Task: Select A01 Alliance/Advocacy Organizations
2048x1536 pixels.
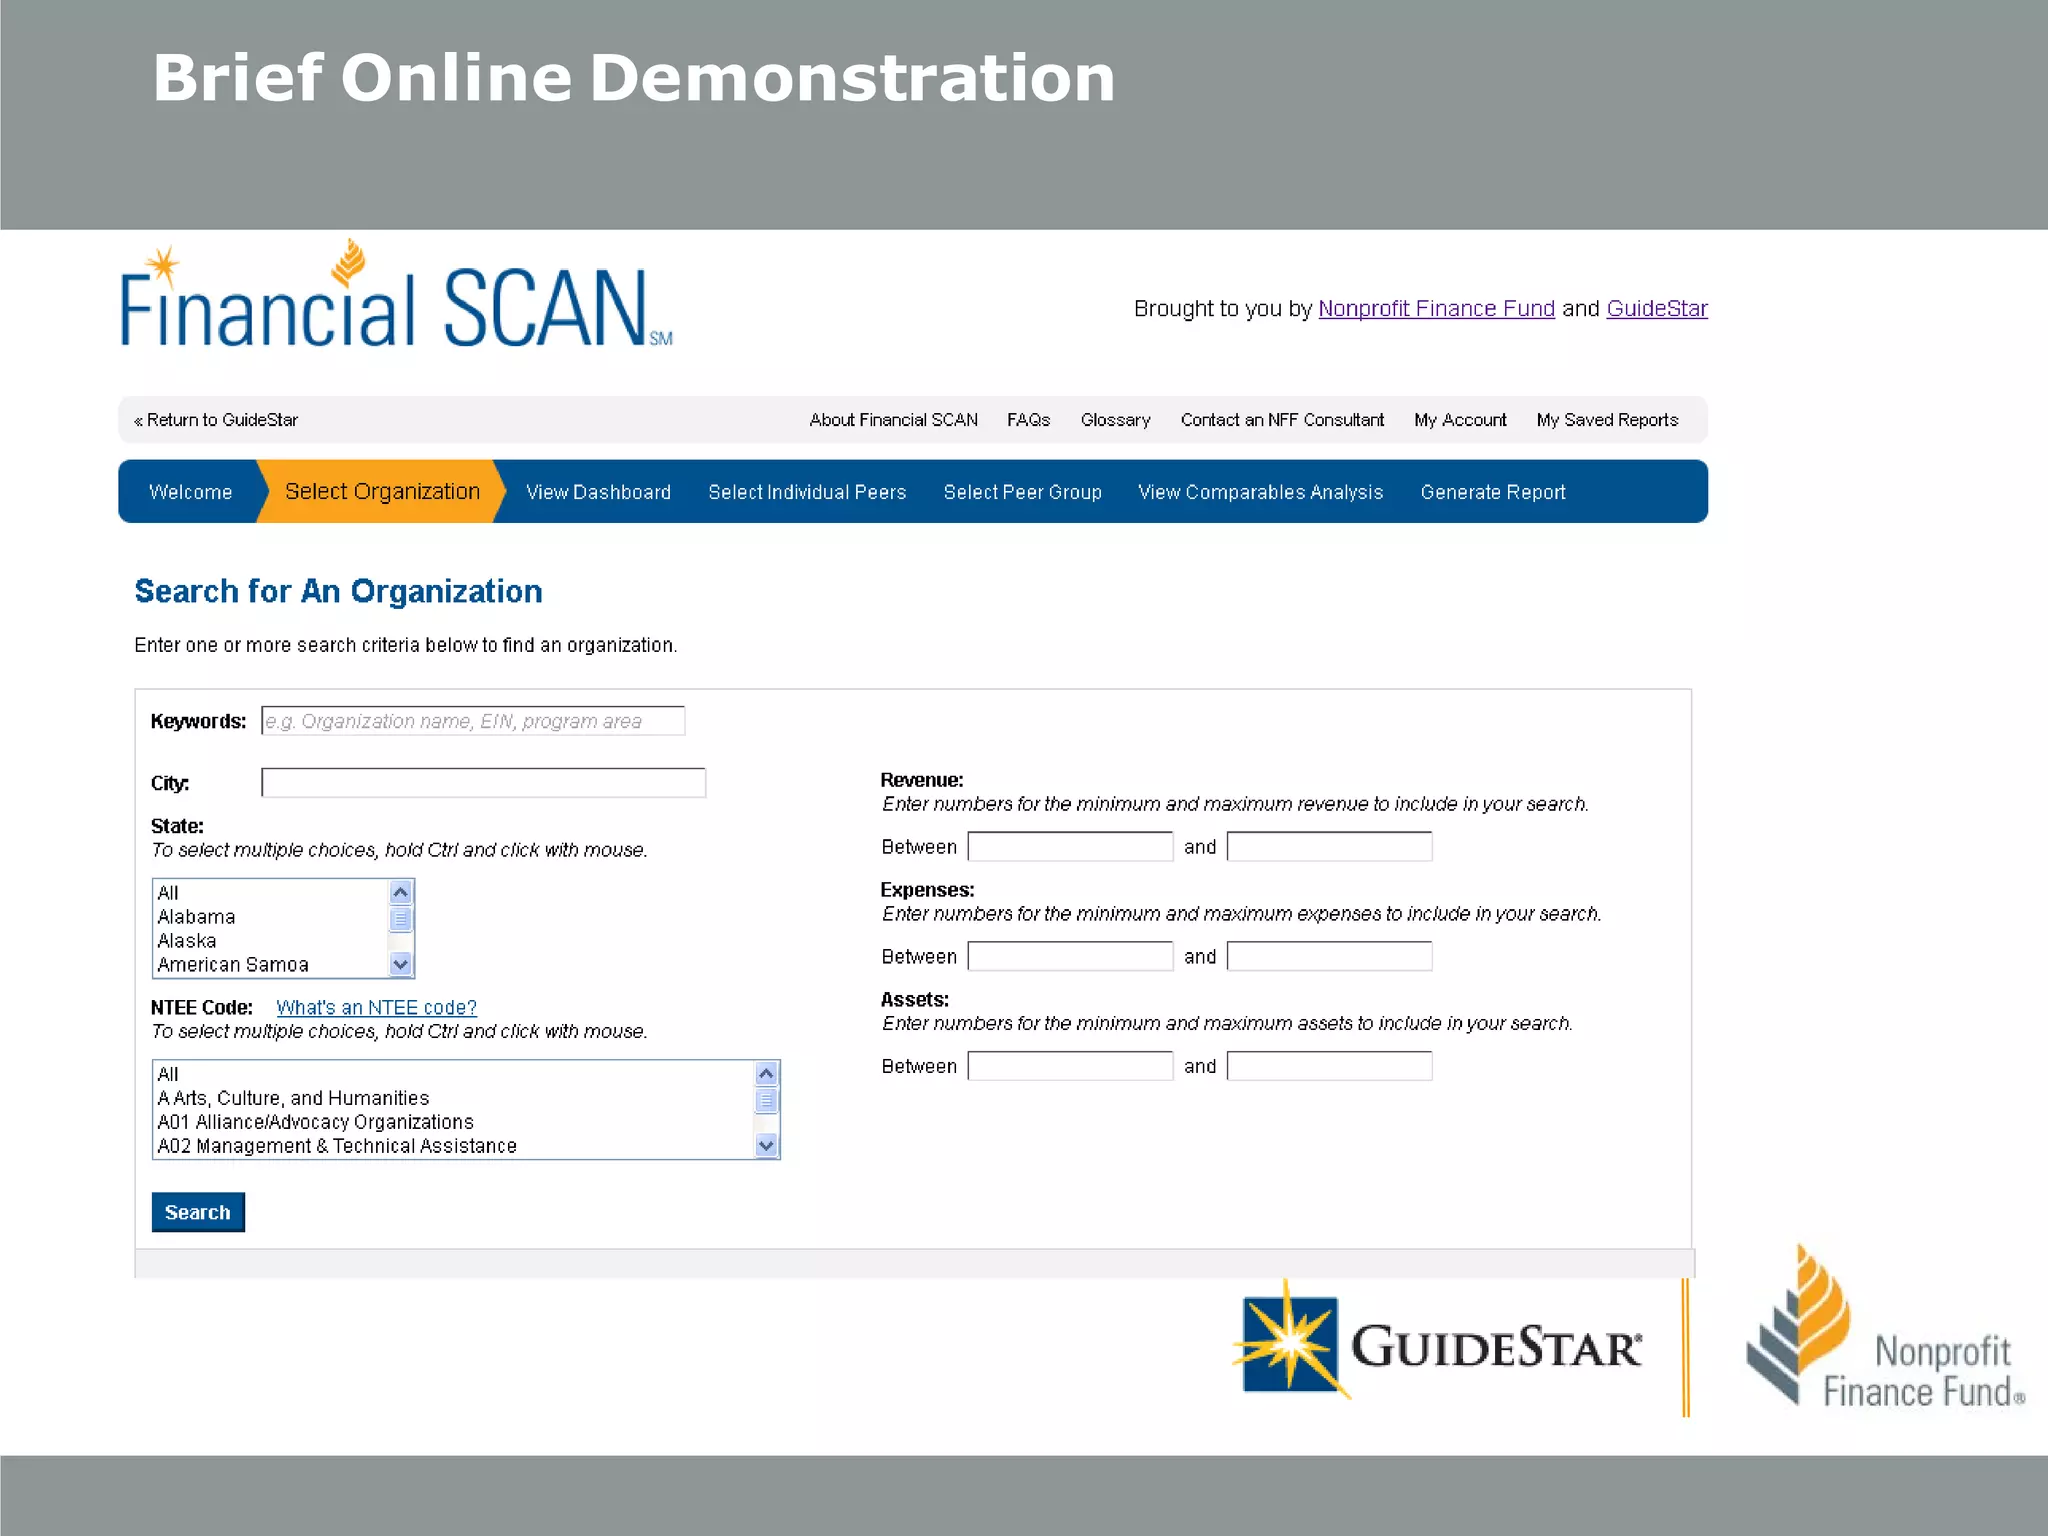Action: click(454, 1122)
